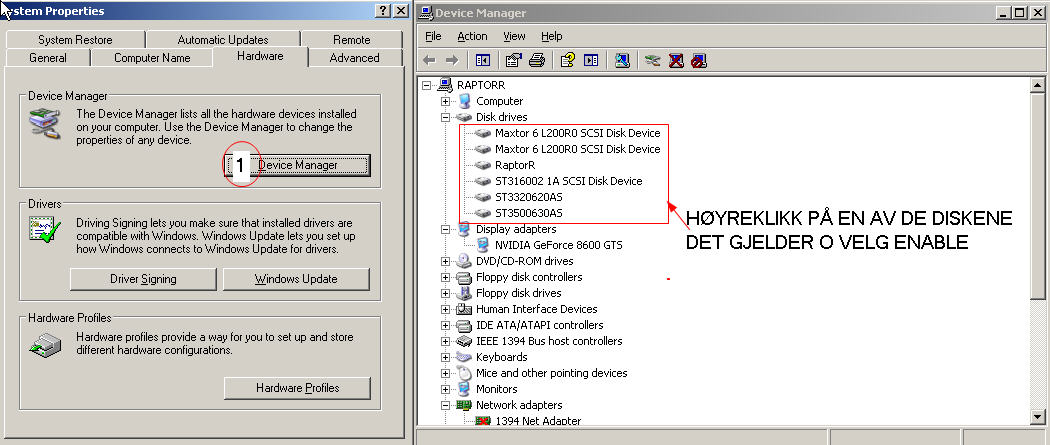Switch to the Remote tab

pyautogui.click(x=352, y=39)
